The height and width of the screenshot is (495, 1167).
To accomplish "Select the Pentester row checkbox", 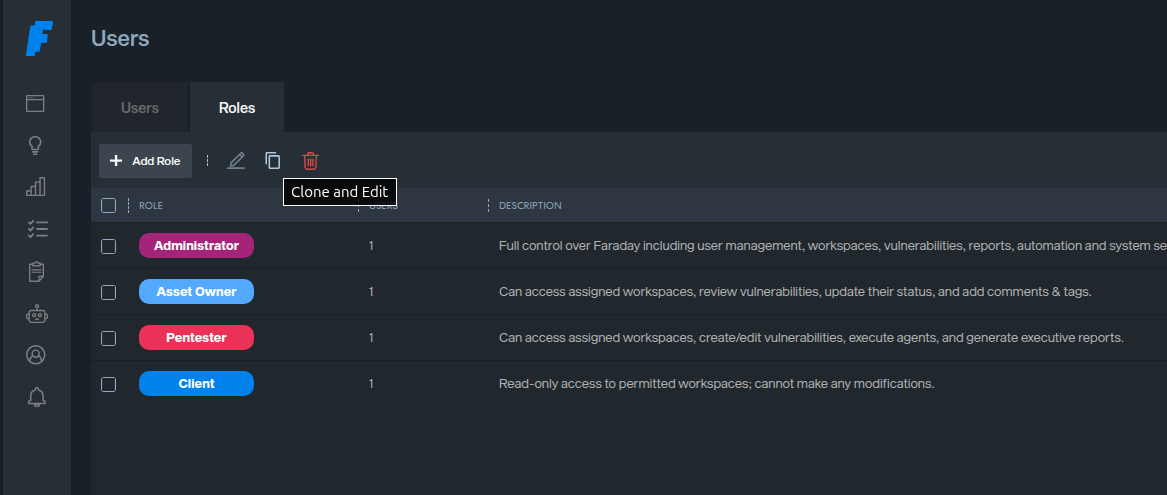I will click(109, 338).
